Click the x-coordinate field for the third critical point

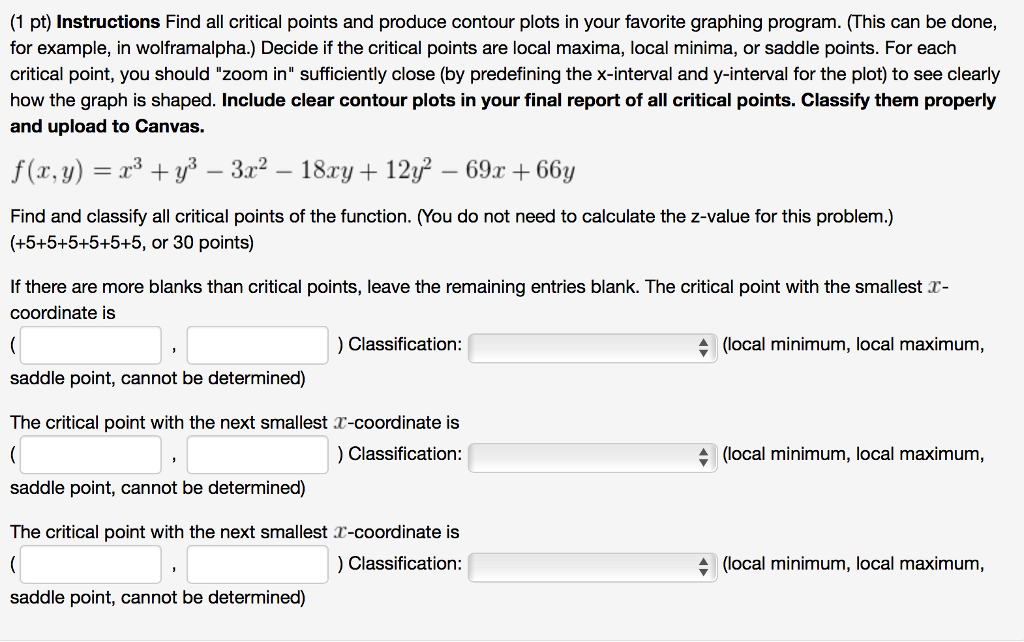90,563
